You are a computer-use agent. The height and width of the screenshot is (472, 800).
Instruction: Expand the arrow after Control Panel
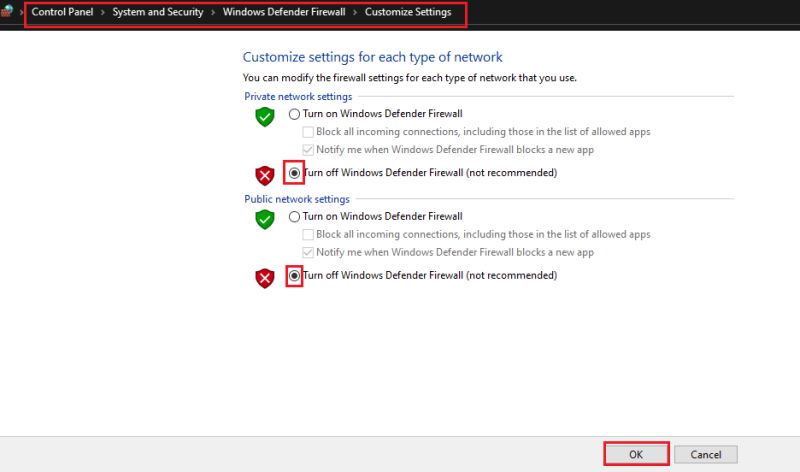click(x=103, y=12)
